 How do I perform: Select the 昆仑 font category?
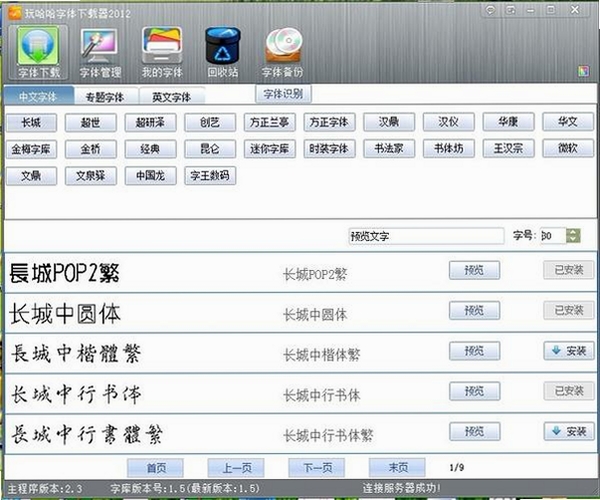tap(210, 149)
